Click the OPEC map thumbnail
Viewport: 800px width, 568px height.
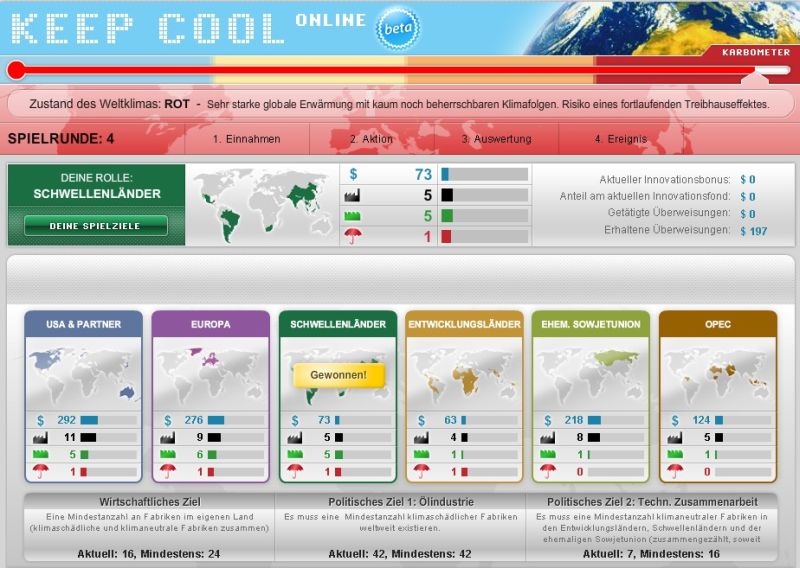(x=718, y=374)
